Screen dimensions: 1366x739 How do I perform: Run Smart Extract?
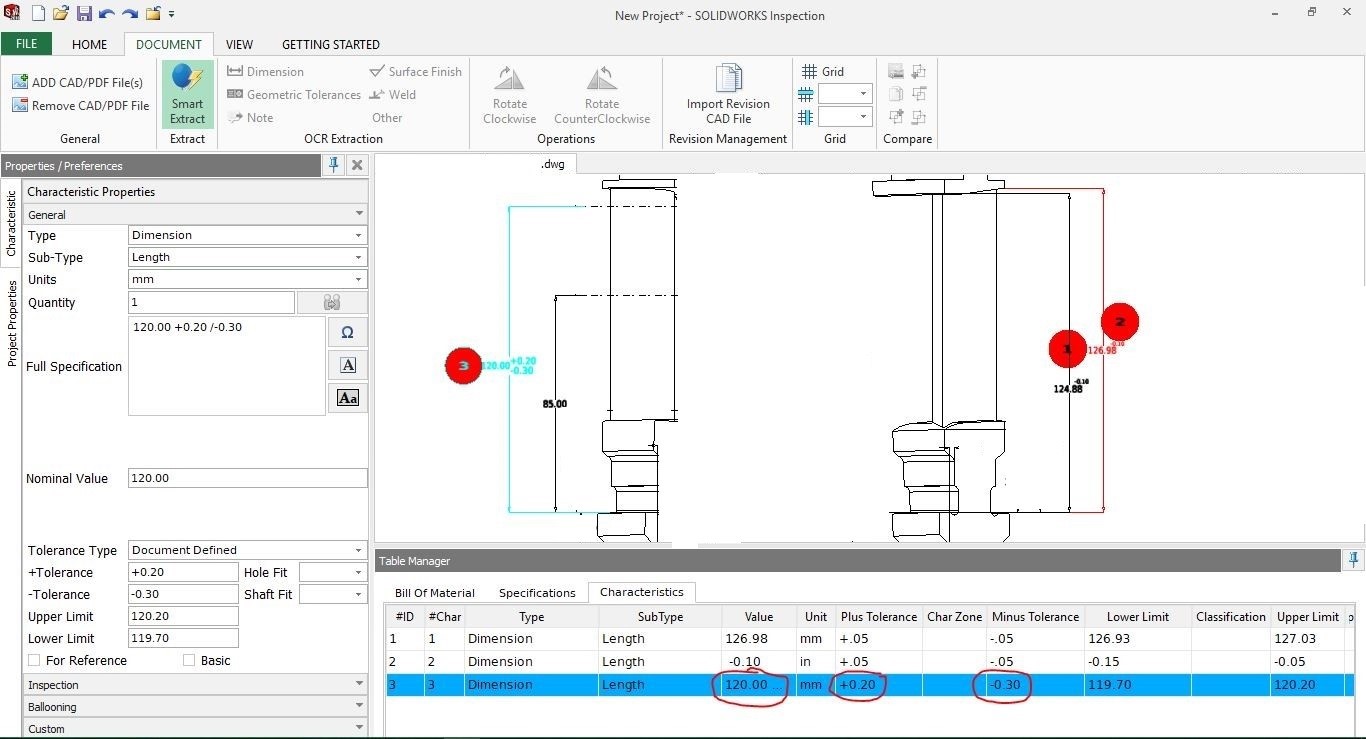pos(187,94)
